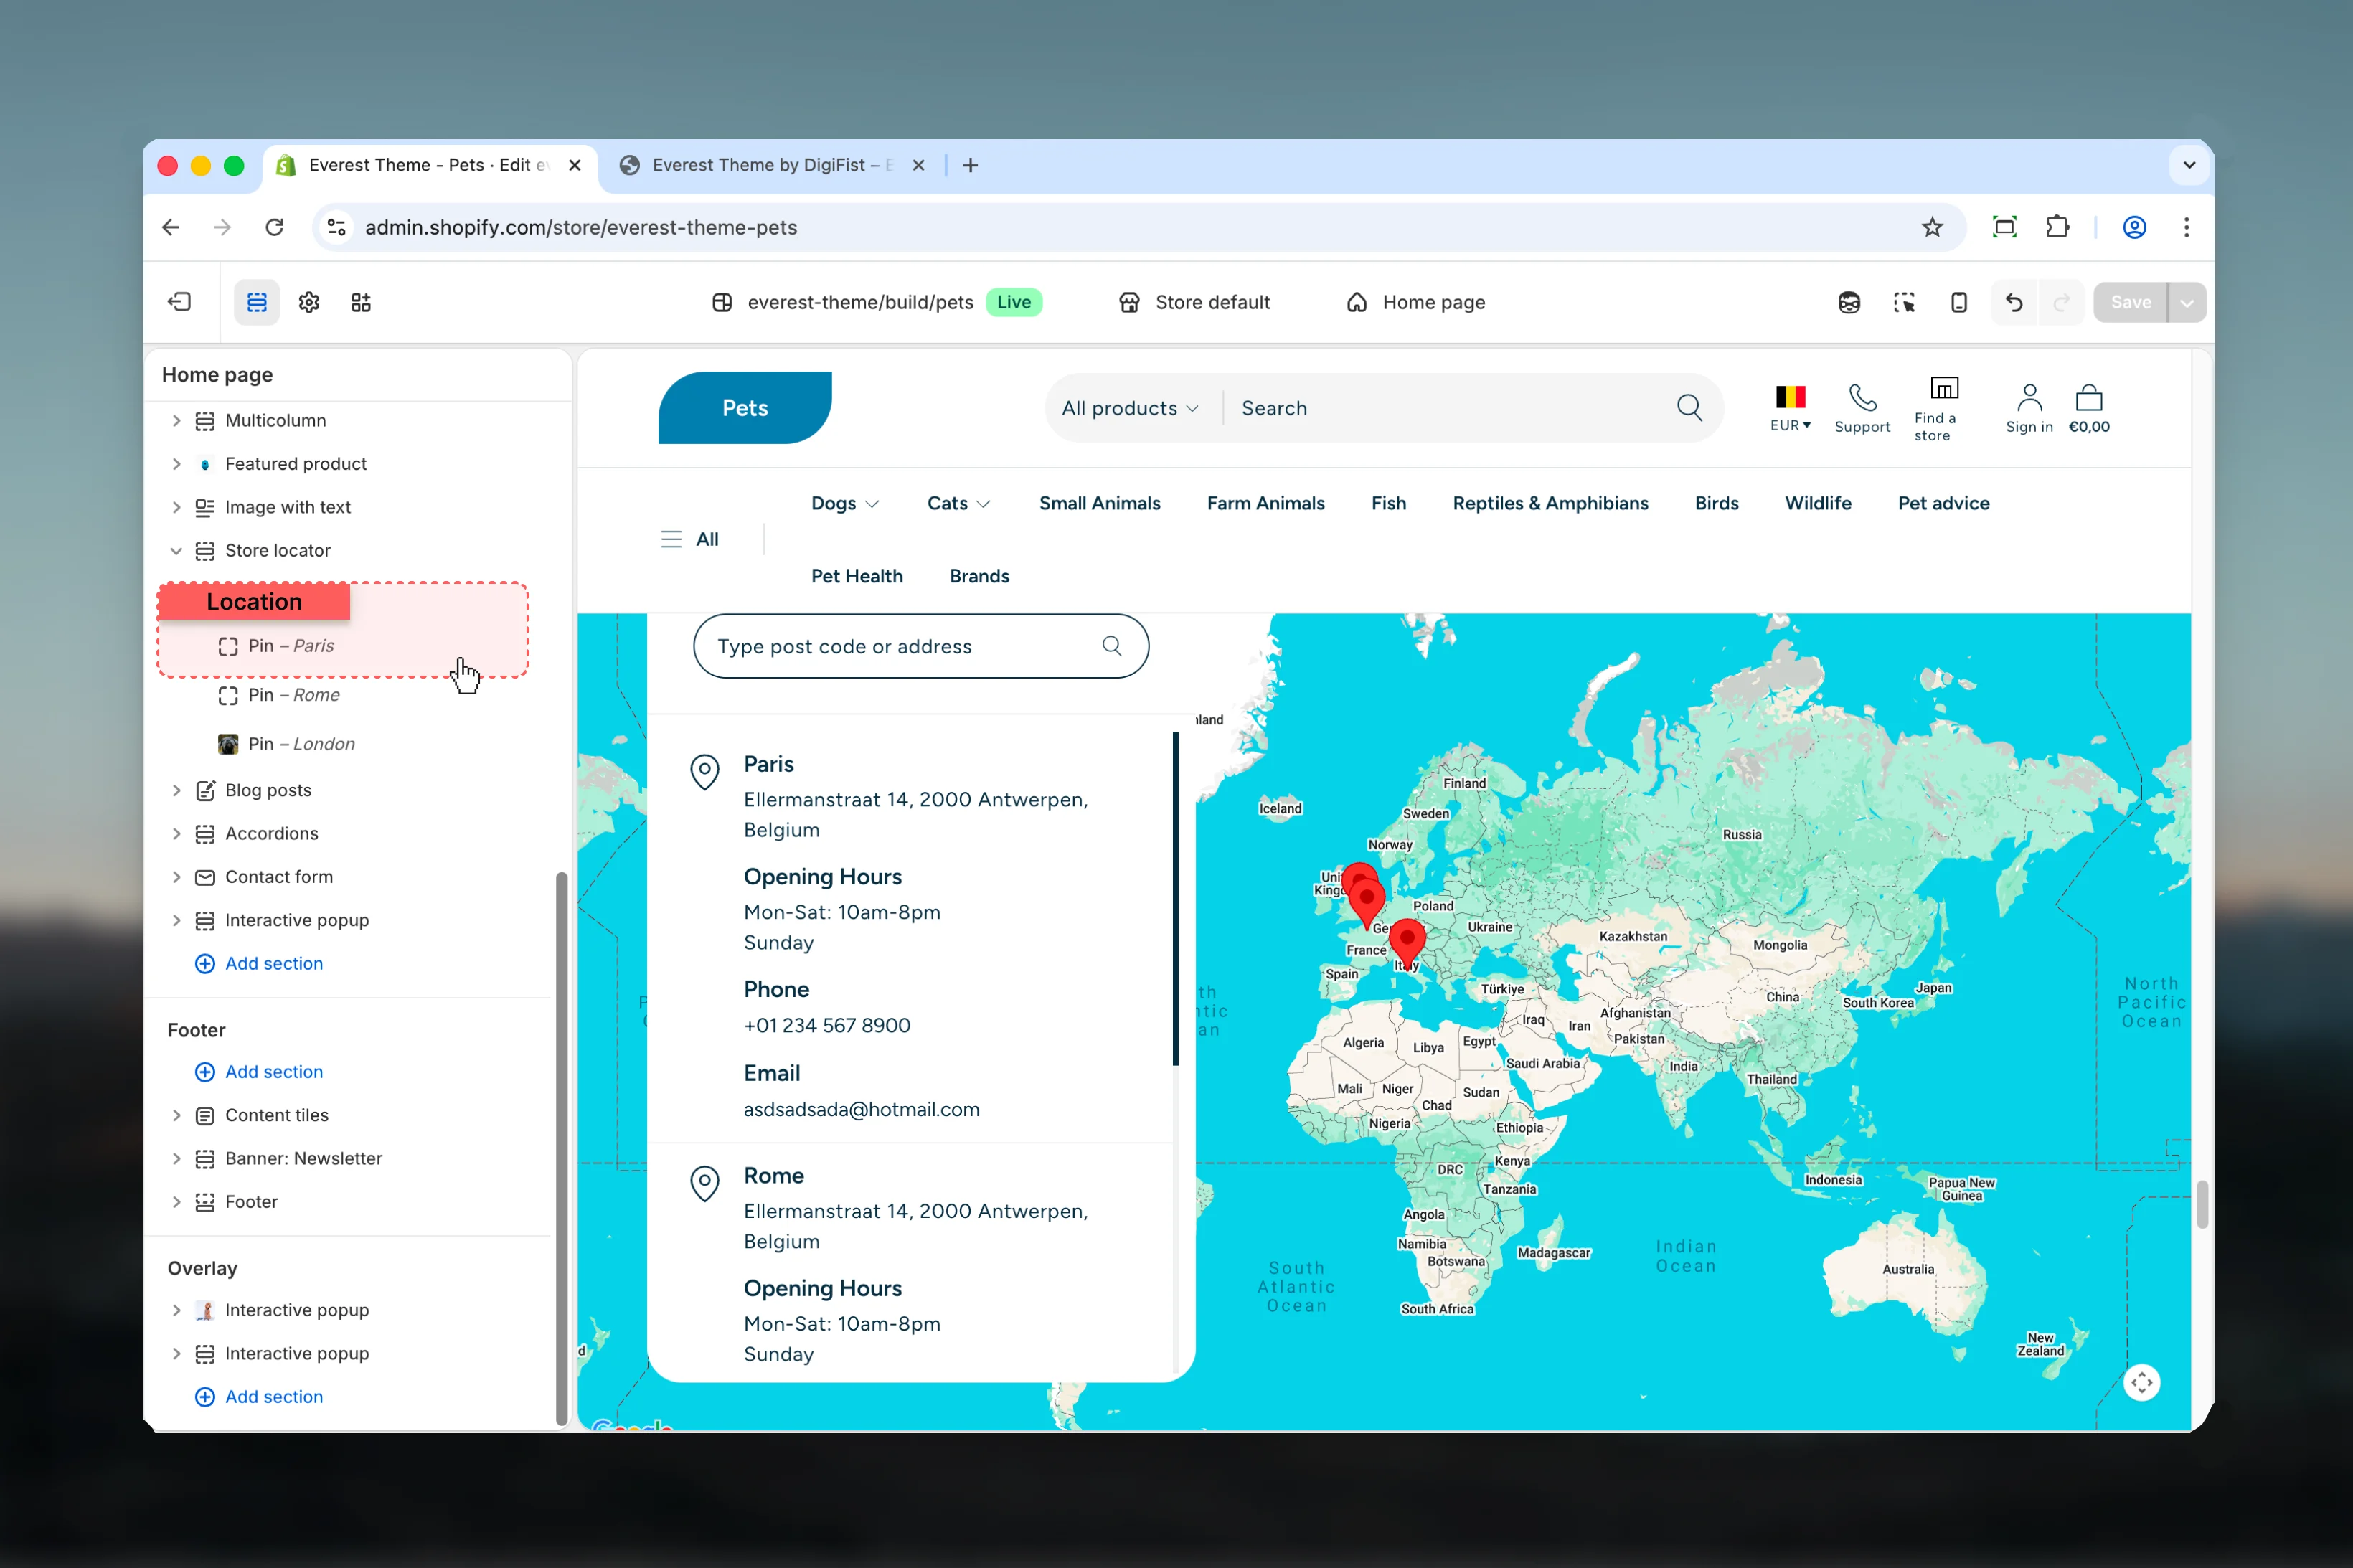
Task: Click magnifier in store locator address field
Action: 1111,646
